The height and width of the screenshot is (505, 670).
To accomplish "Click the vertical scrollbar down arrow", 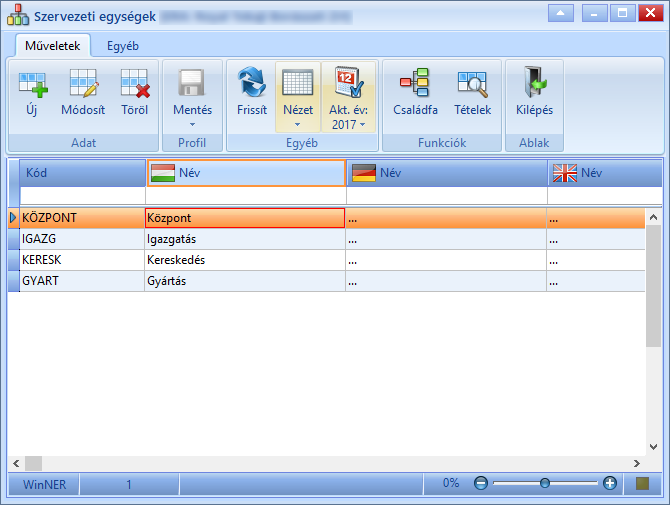I will pyautogui.click(x=653, y=447).
